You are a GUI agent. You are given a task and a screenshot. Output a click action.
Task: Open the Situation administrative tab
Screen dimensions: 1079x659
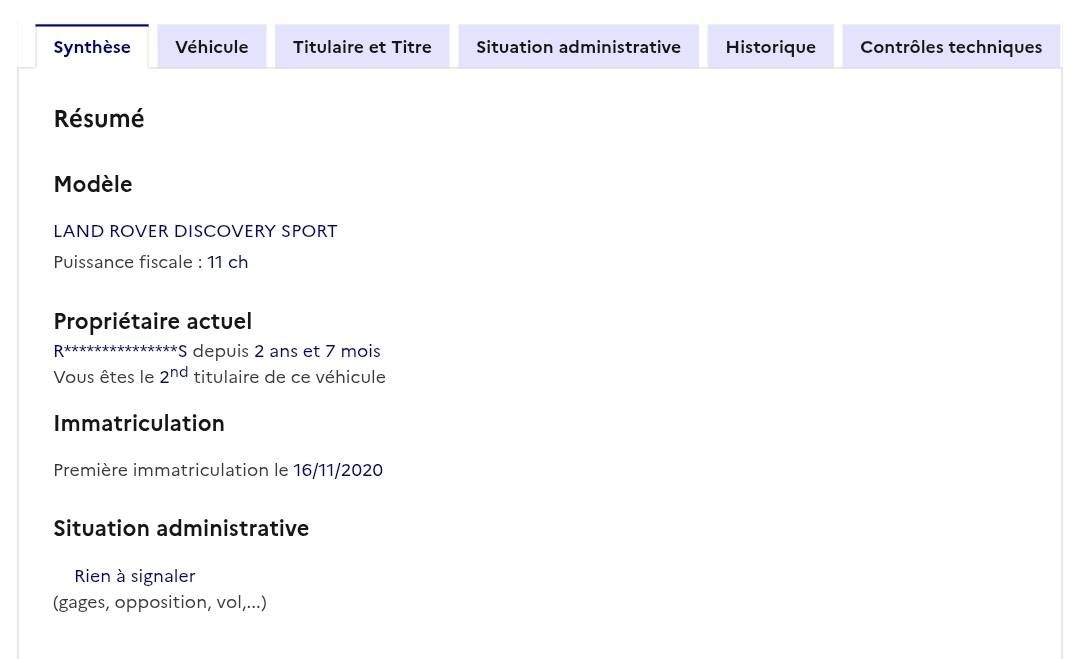[578, 47]
